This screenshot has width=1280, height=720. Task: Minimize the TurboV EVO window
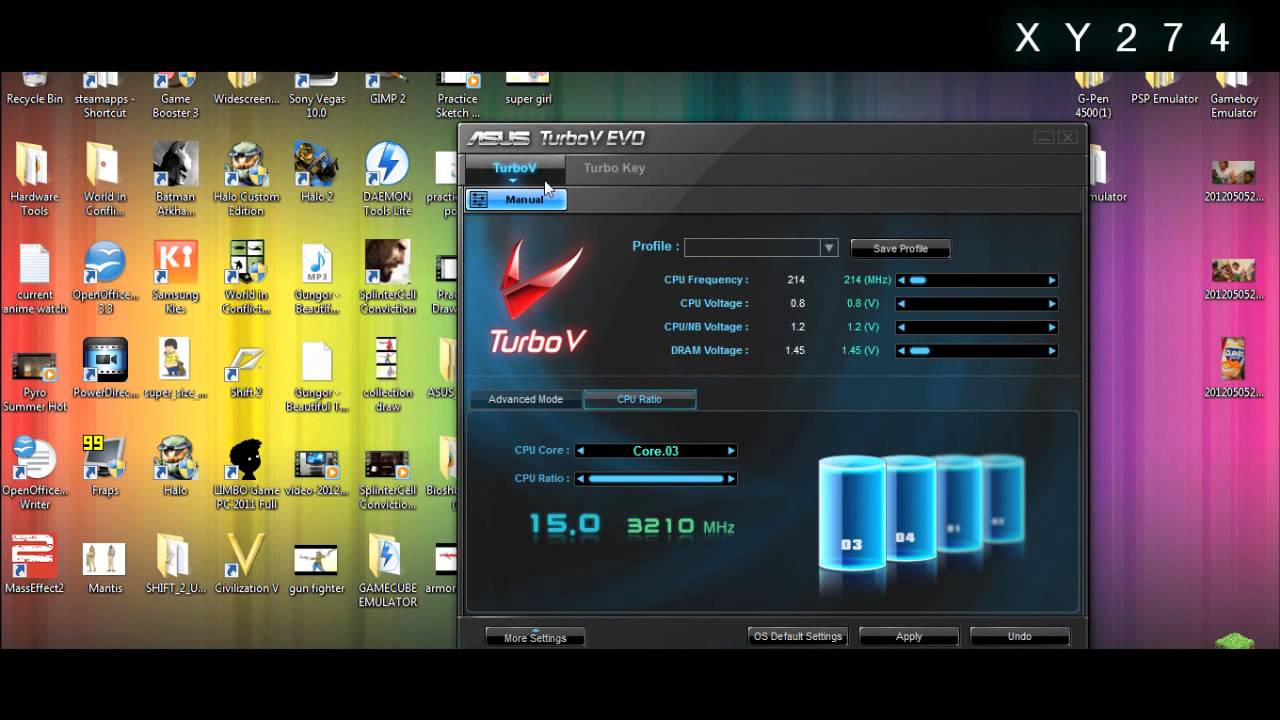(x=1044, y=137)
